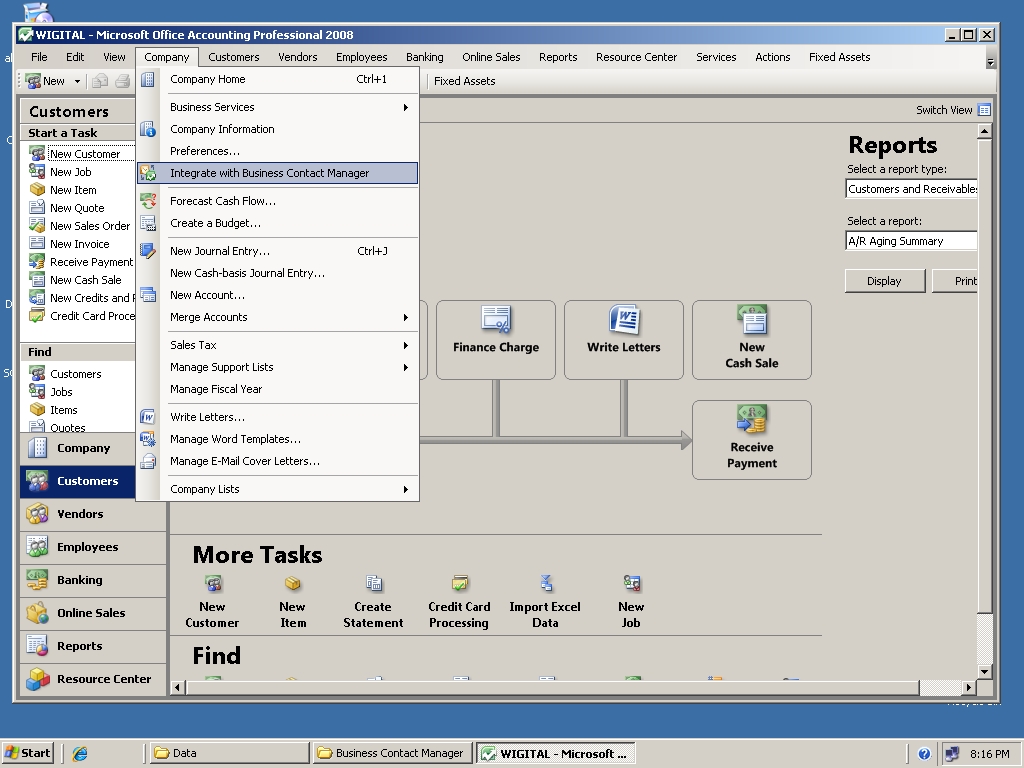Viewport: 1024px width, 768px height.
Task: Choose Manage Fiscal Year from the Company menu
Action: click(278, 389)
